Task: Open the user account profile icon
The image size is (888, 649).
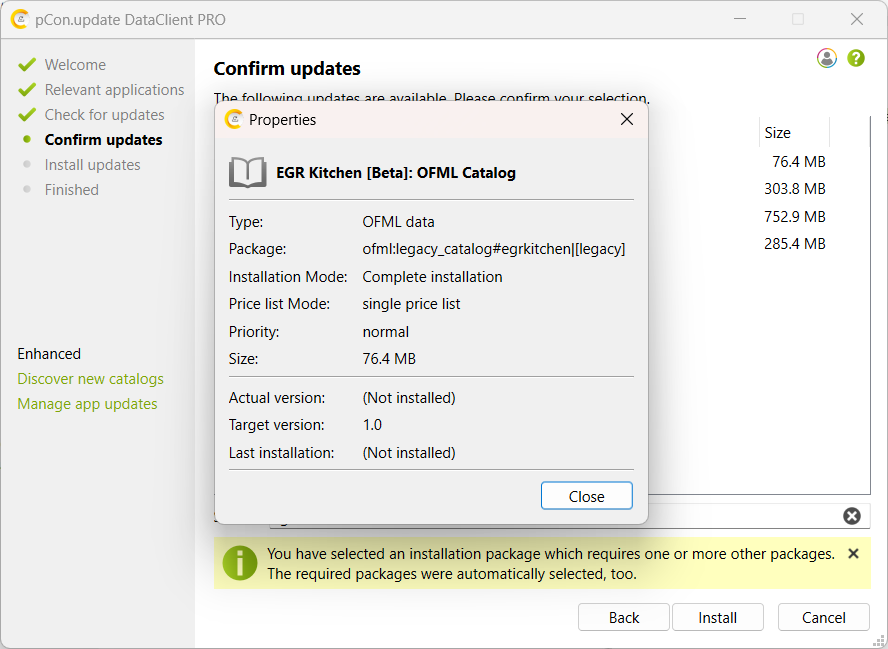Action: pos(827,58)
